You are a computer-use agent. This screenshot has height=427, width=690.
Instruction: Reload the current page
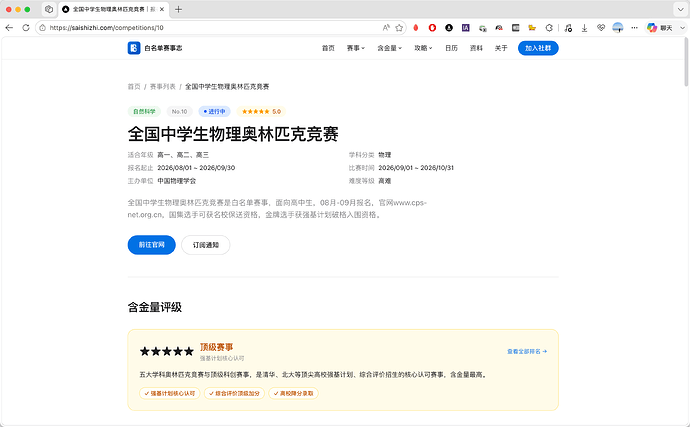[26, 28]
